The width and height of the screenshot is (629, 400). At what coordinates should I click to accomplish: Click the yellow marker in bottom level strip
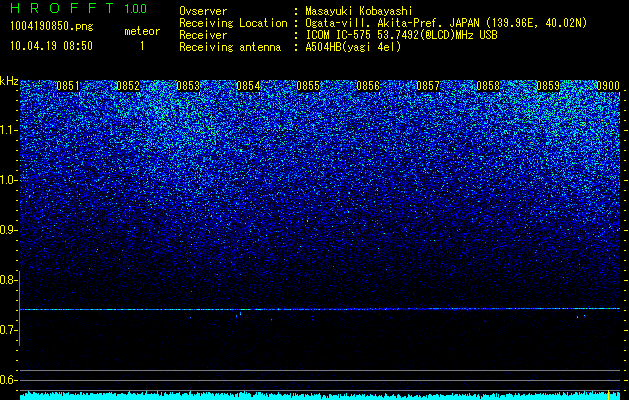point(609,395)
